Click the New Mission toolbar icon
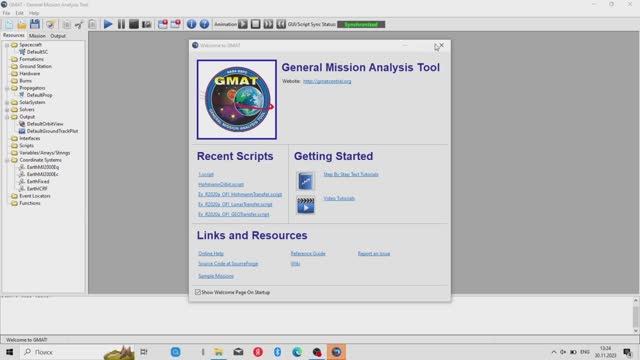Screen dimensions: 640x360 (50, 24)
